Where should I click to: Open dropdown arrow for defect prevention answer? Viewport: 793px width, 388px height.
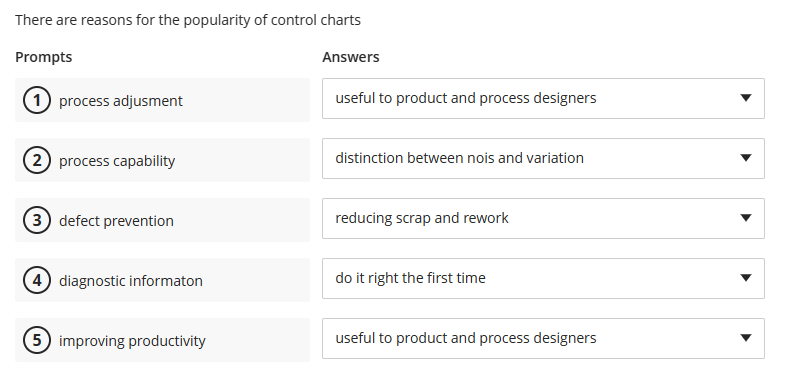coord(745,218)
